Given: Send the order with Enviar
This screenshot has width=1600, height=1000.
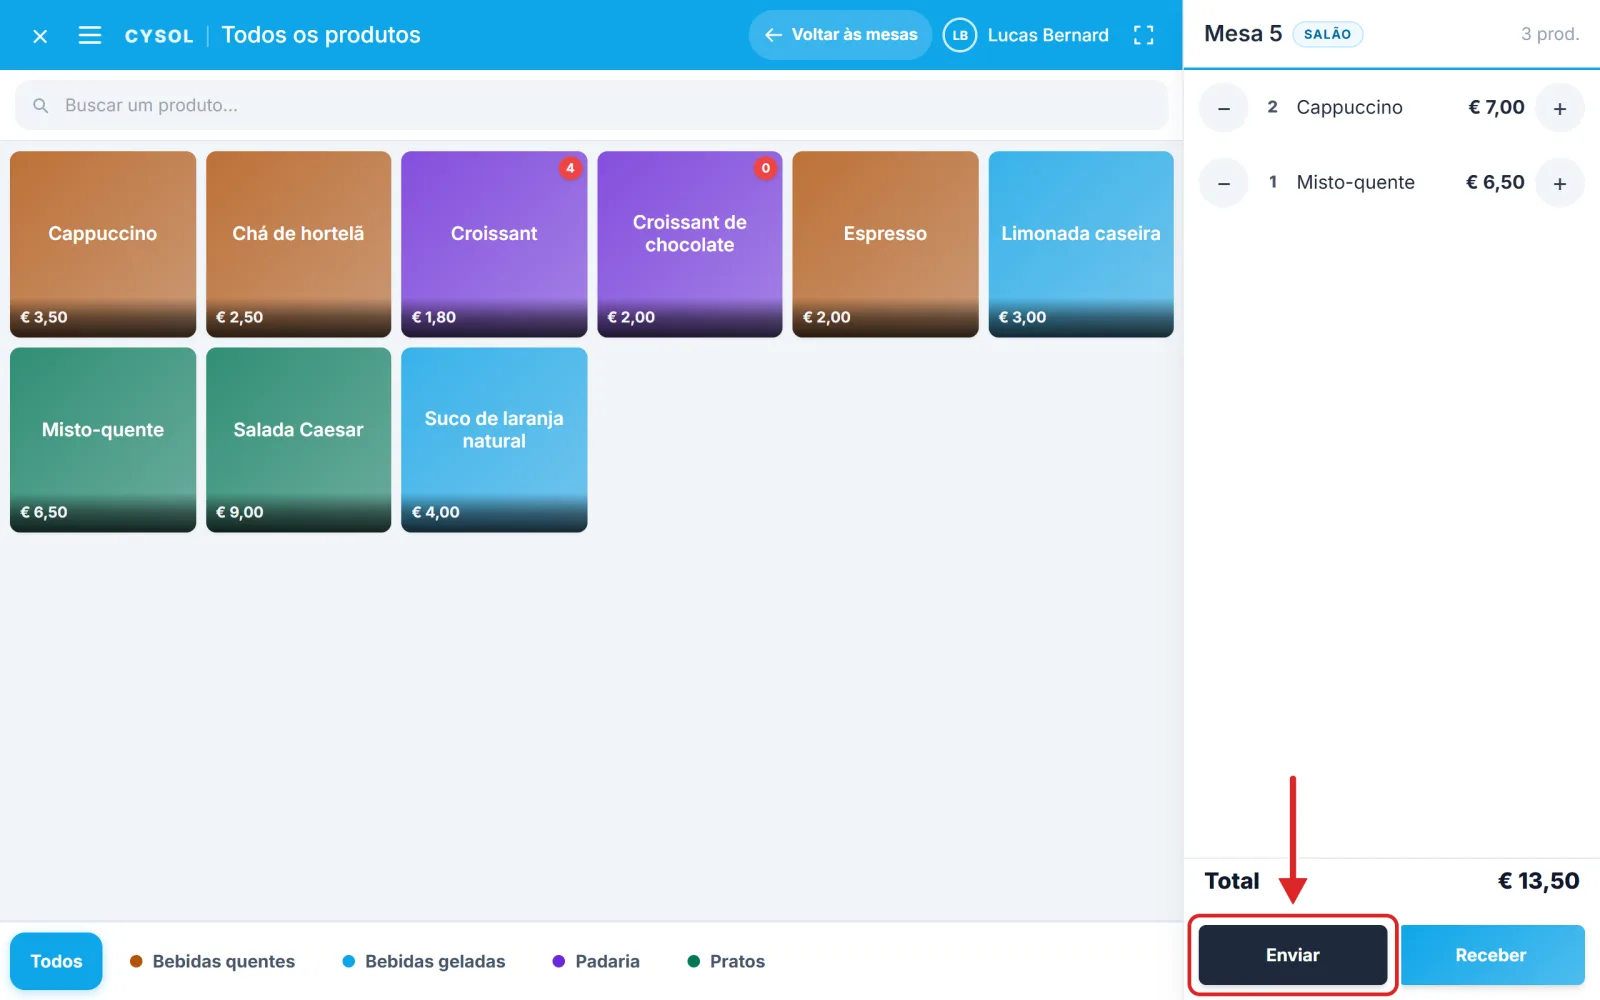Looking at the screenshot, I should [x=1293, y=955].
